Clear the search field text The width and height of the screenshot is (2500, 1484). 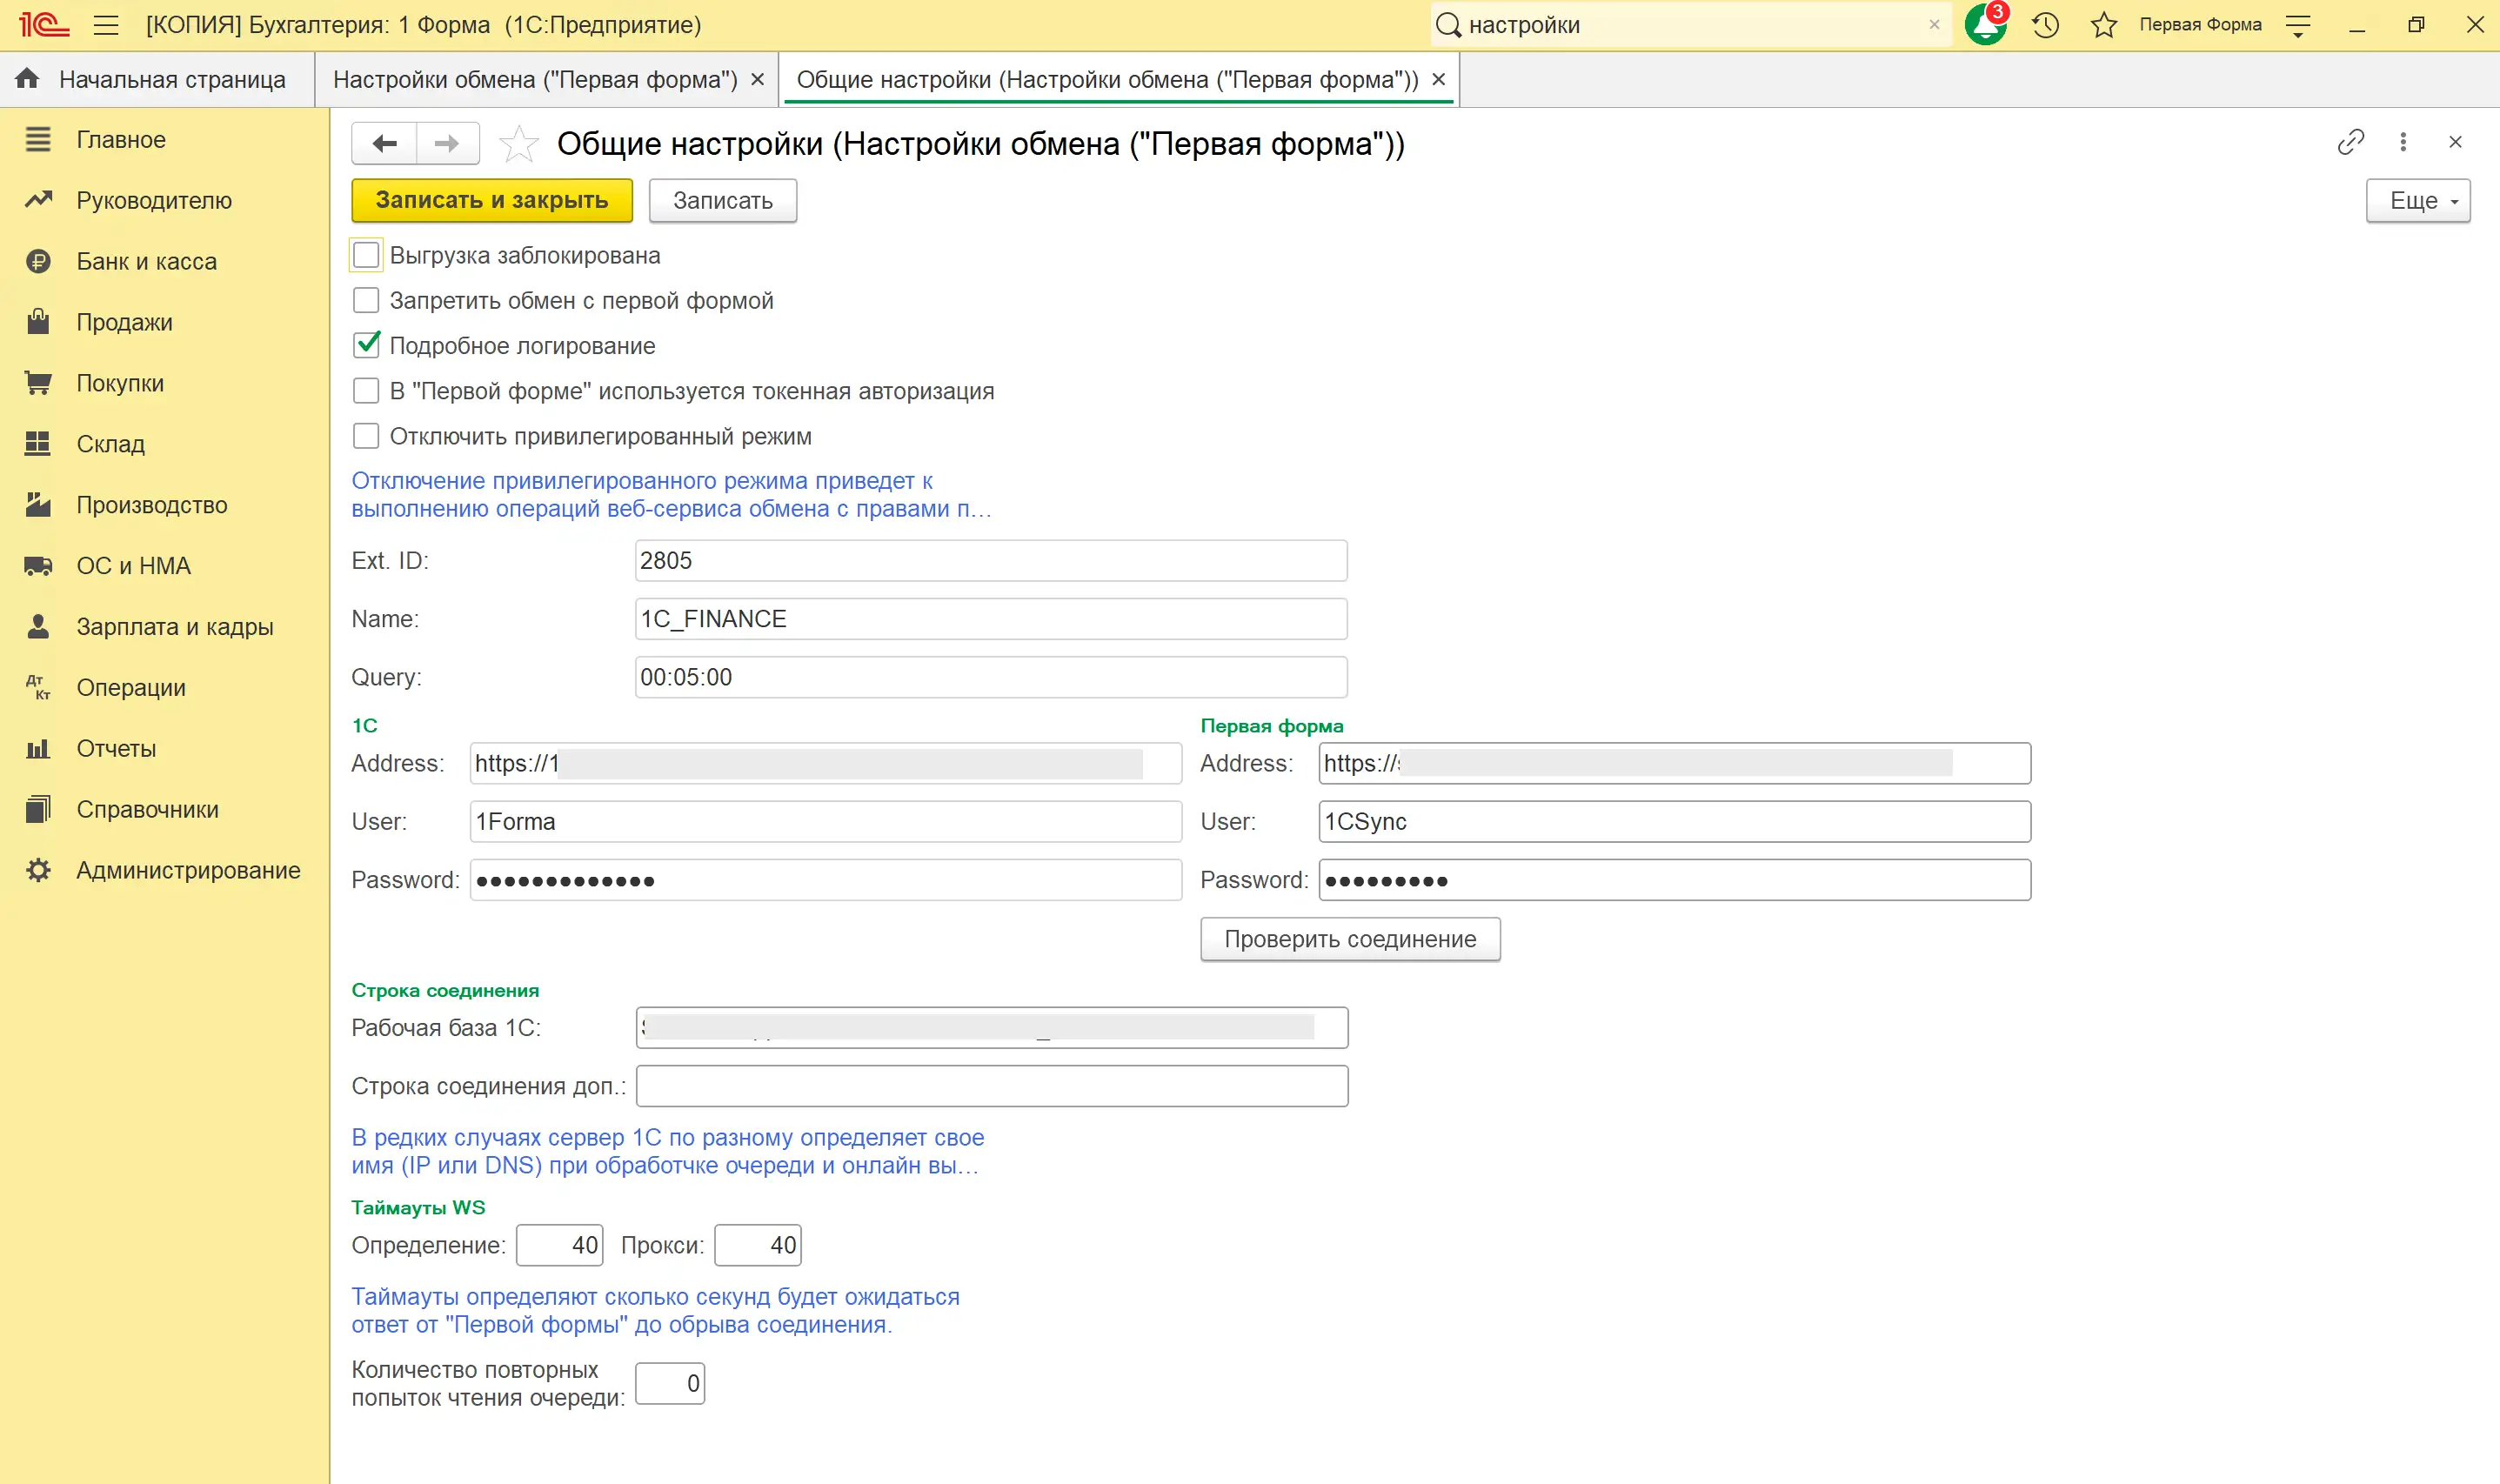click(x=1934, y=25)
